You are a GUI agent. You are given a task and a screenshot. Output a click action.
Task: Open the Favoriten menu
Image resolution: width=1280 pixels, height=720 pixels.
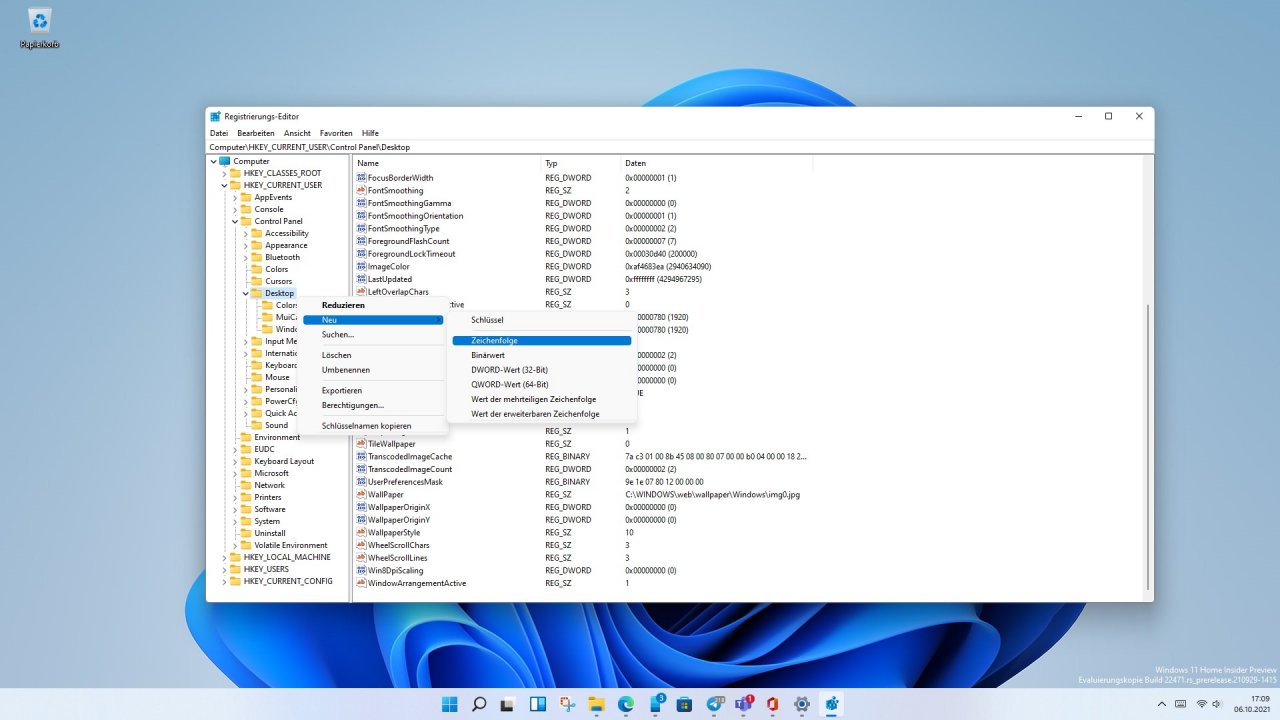tap(336, 133)
